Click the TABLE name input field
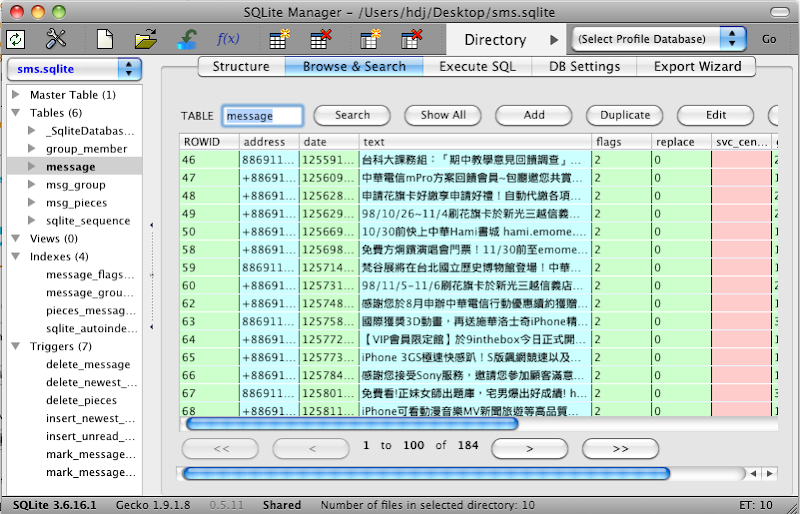800x514 pixels. point(263,116)
